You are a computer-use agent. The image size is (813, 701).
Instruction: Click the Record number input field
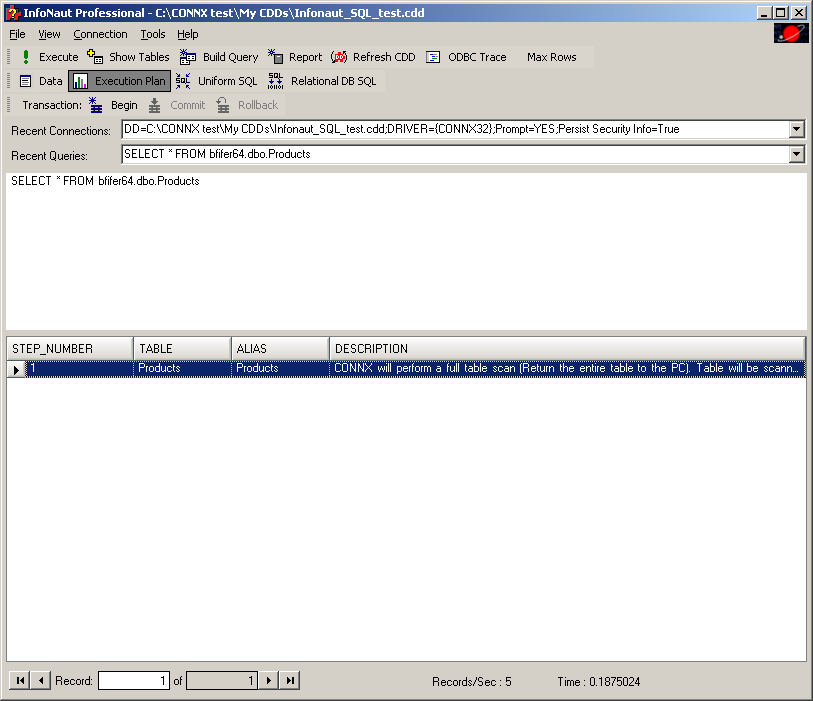(x=134, y=681)
